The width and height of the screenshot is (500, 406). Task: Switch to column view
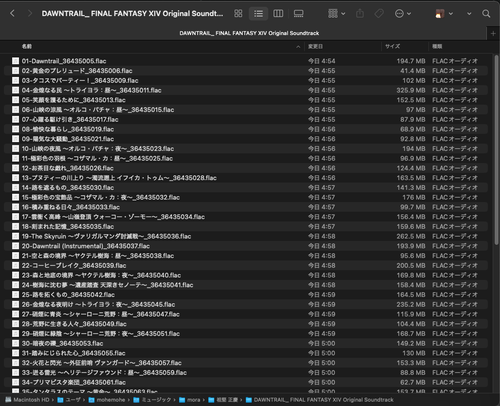pos(278,13)
